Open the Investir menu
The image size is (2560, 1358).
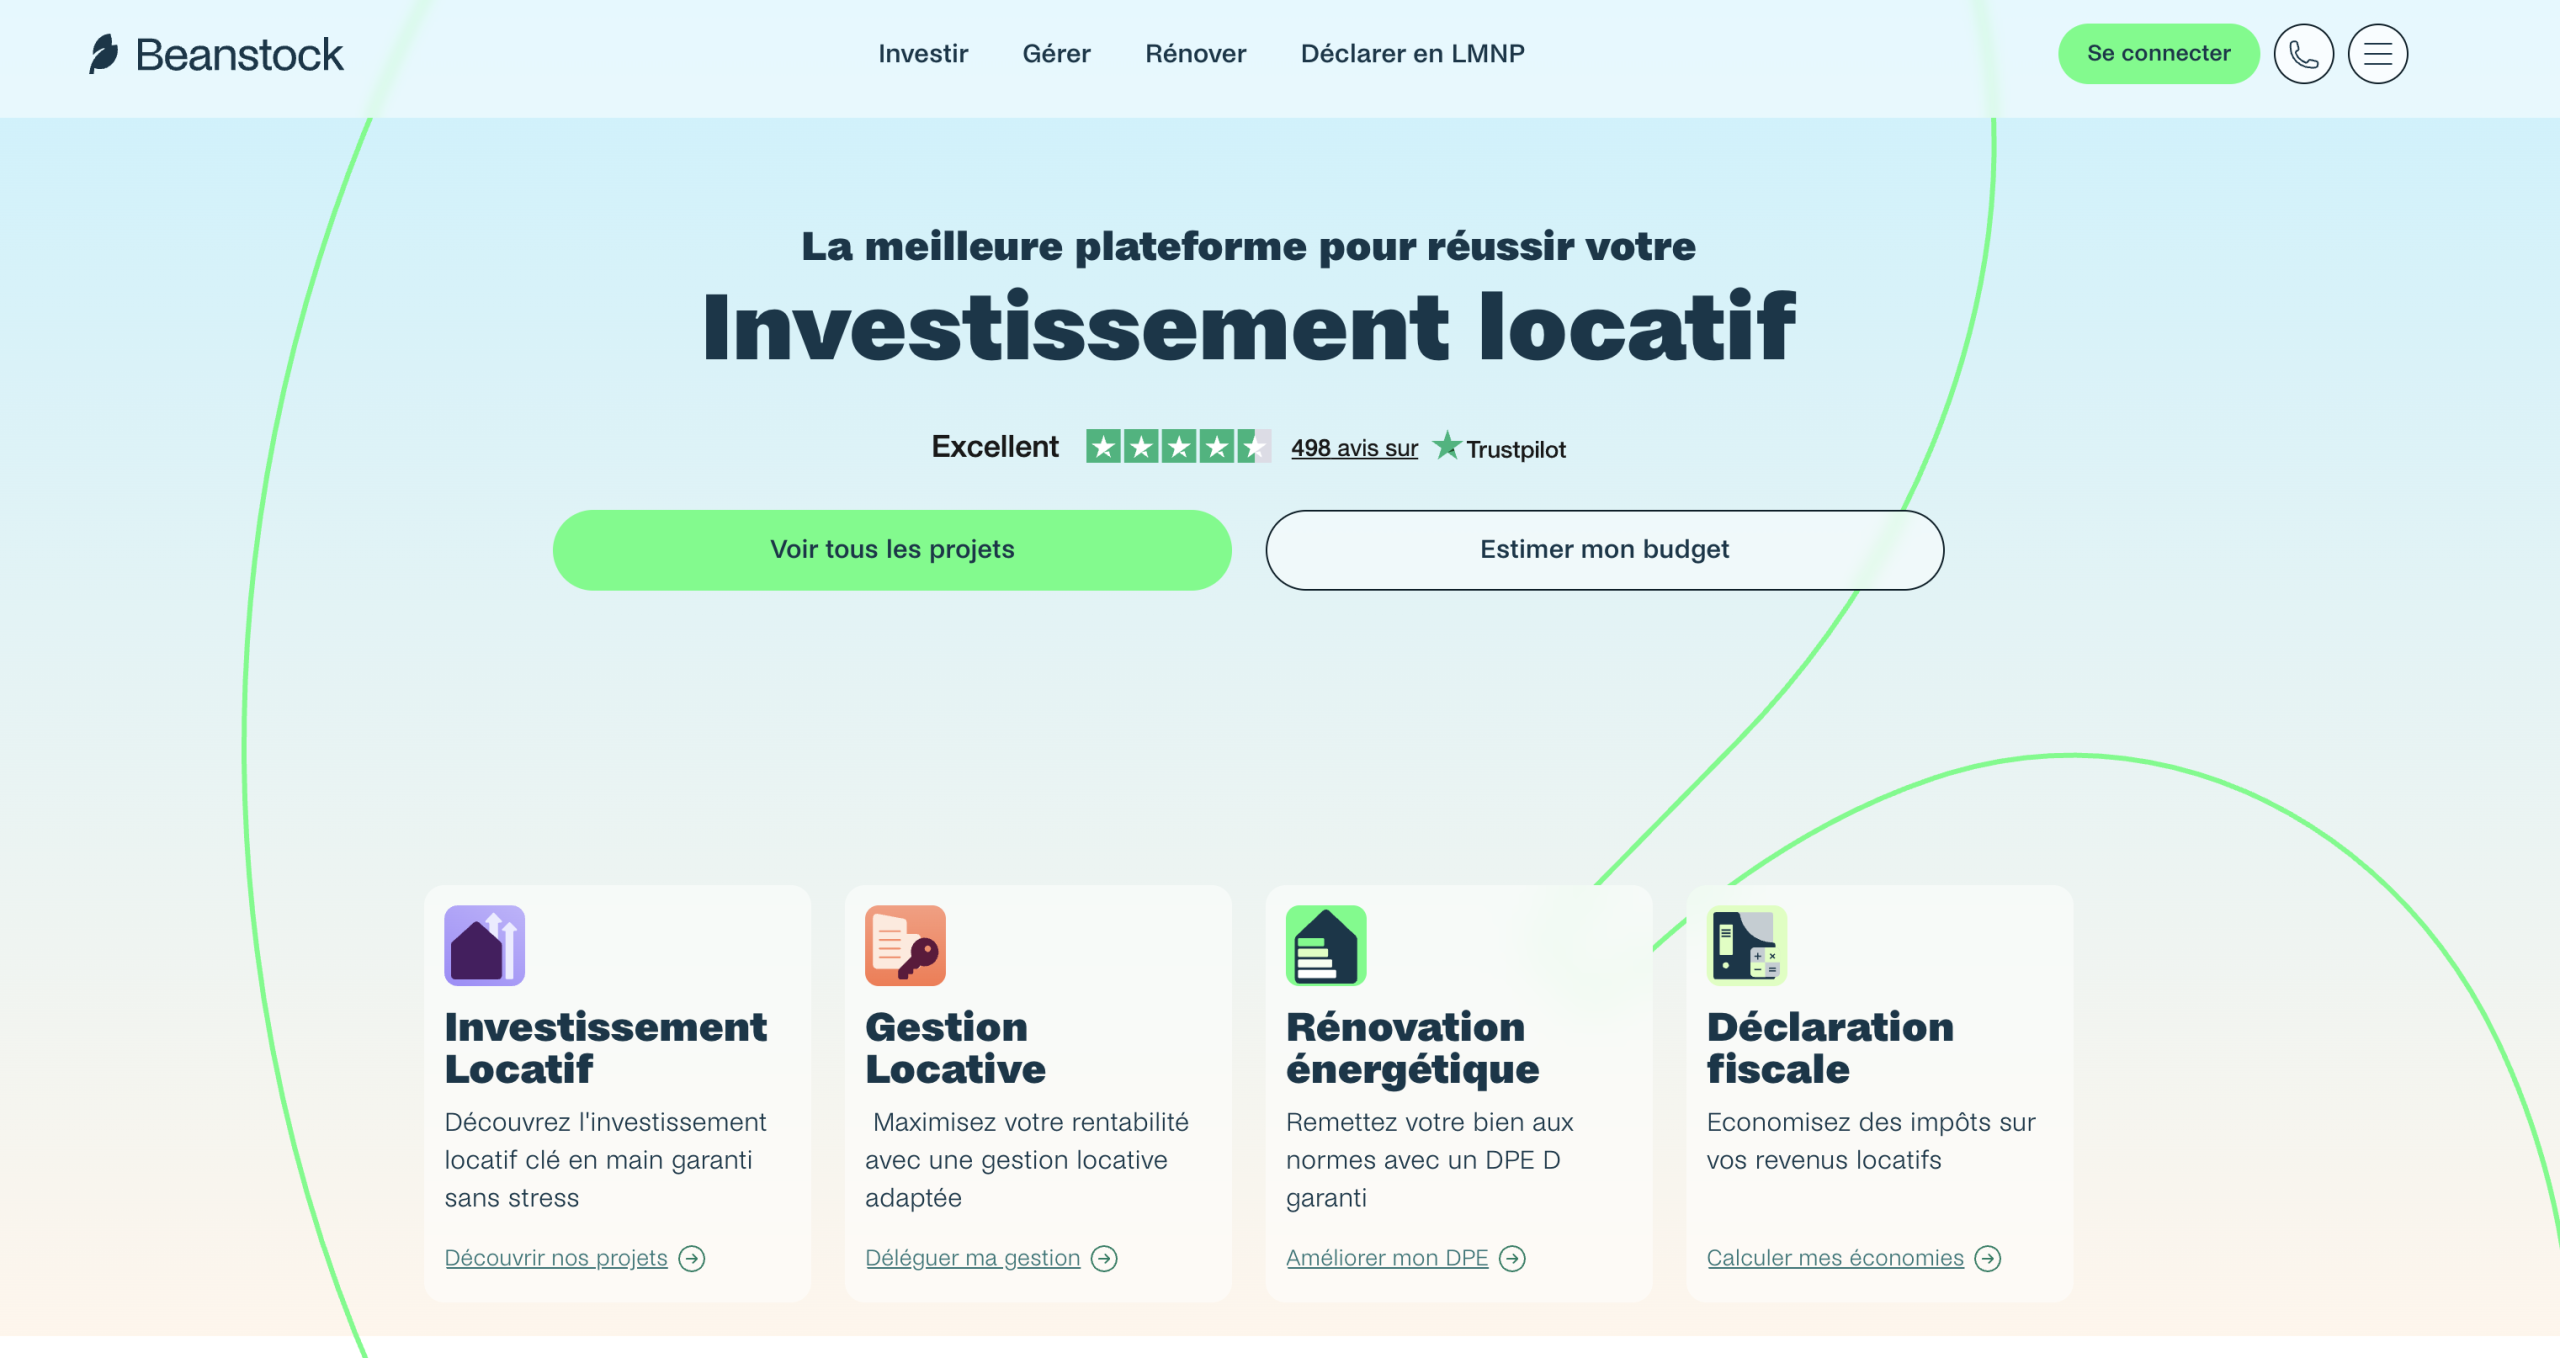pyautogui.click(x=923, y=54)
